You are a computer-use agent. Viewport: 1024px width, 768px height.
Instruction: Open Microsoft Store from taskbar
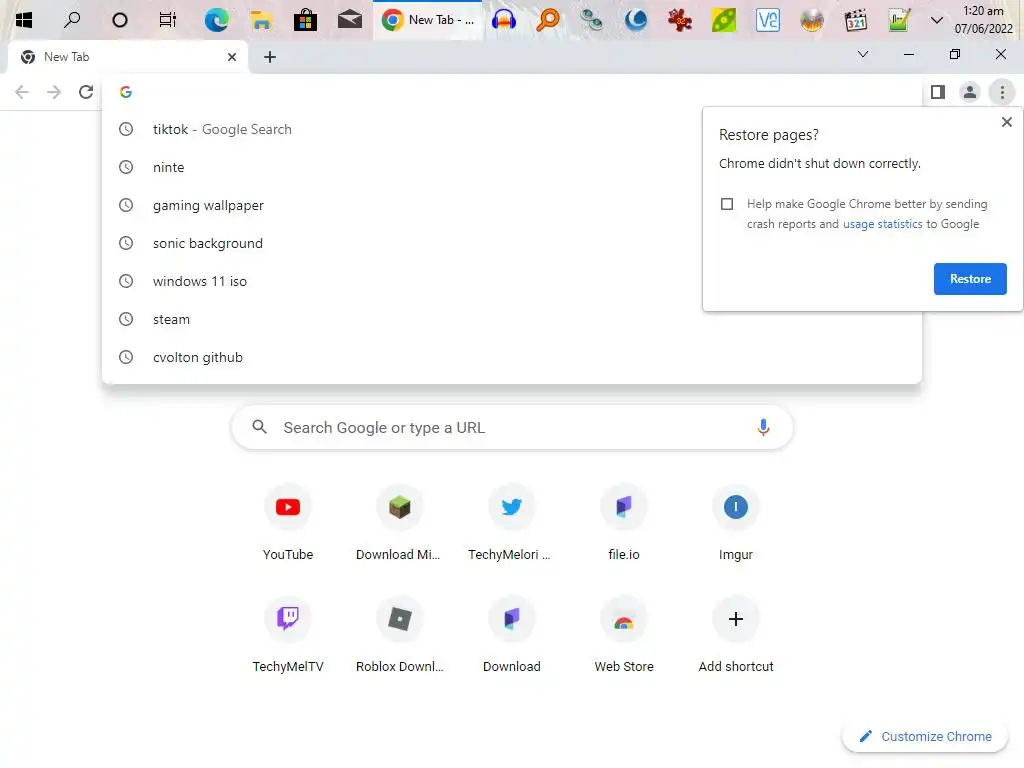pos(305,20)
